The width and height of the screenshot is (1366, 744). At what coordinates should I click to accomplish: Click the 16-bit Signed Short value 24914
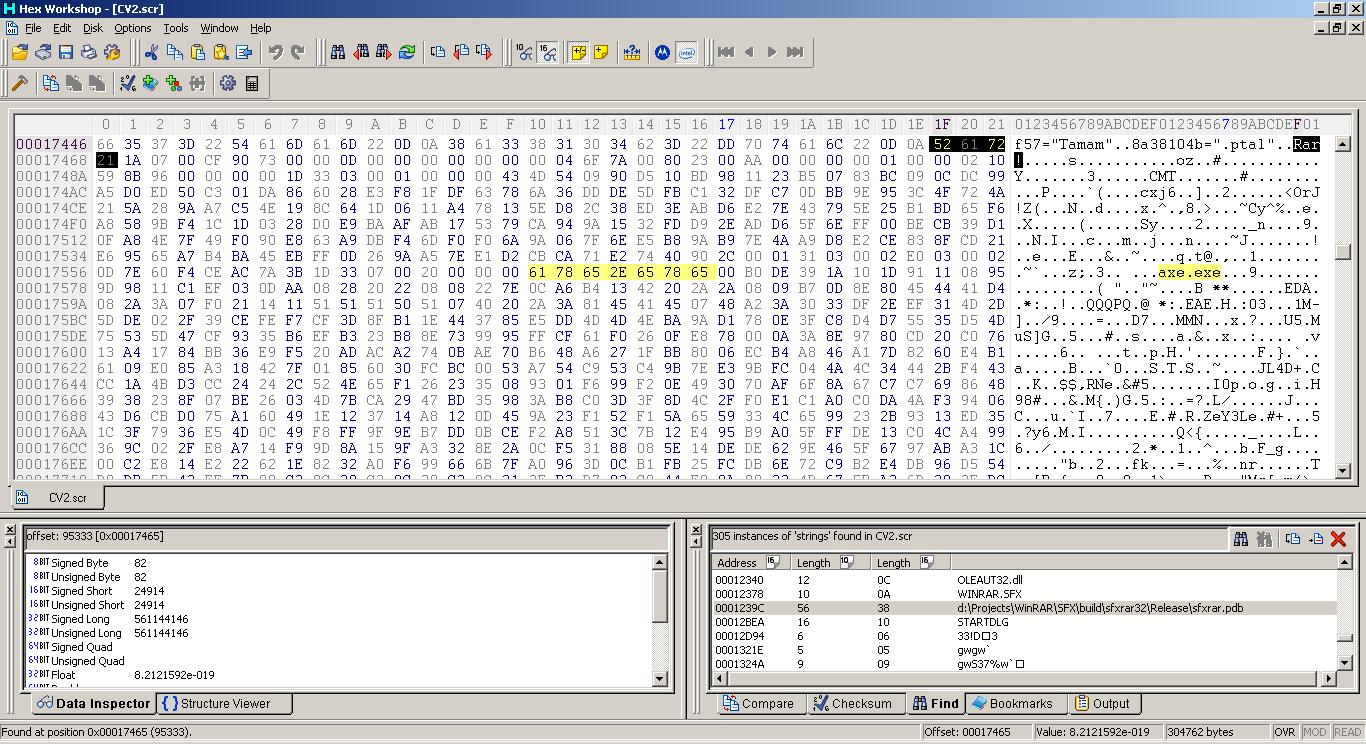point(149,591)
